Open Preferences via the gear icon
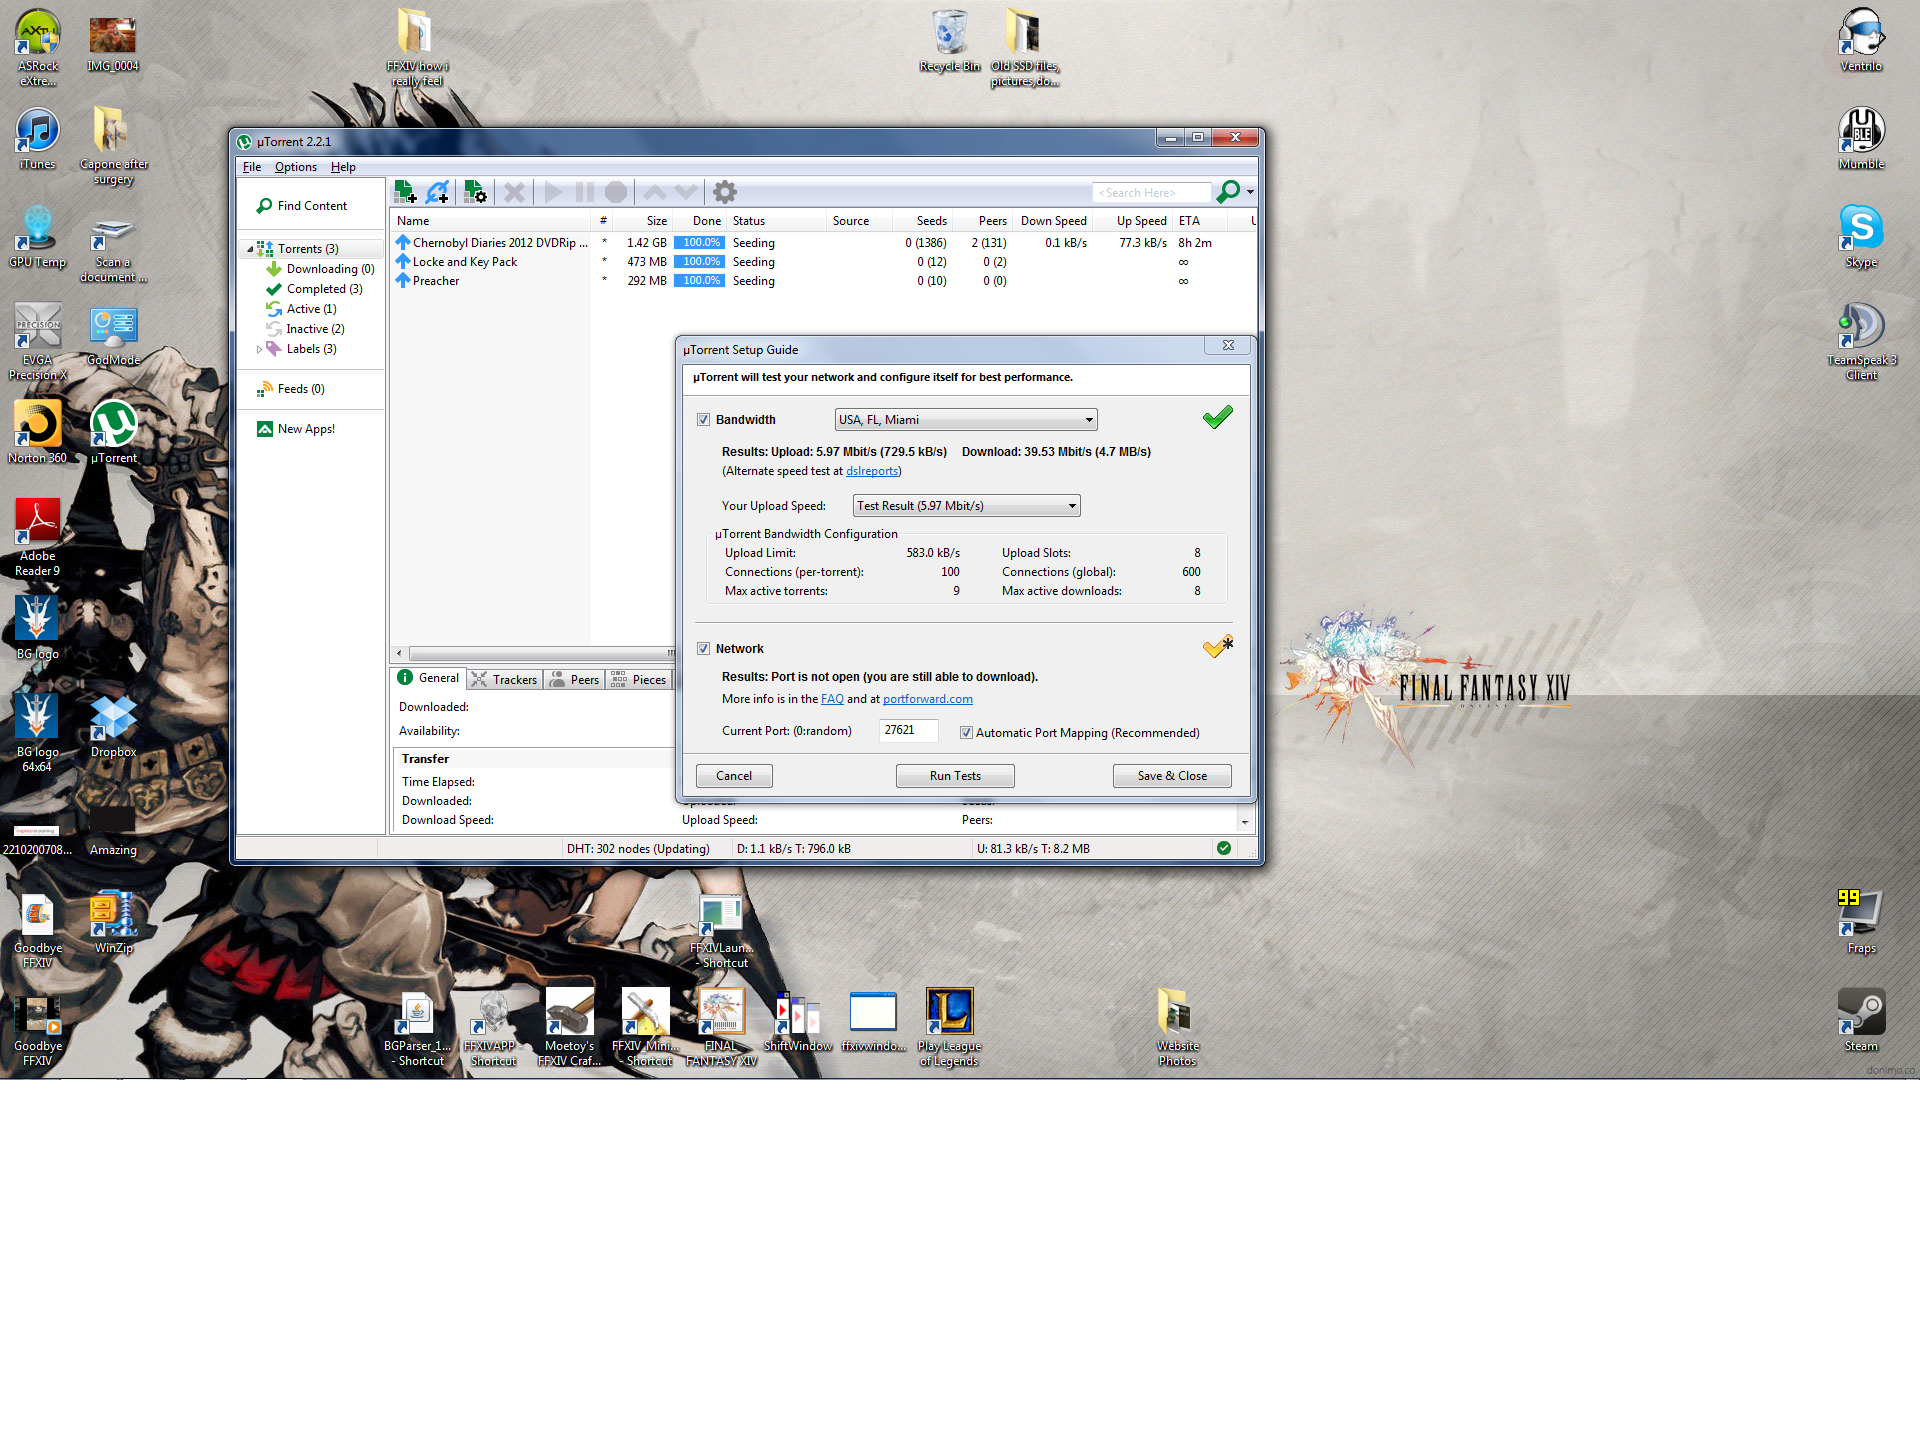Image resolution: width=1920 pixels, height=1430 pixels. pyautogui.click(x=725, y=192)
